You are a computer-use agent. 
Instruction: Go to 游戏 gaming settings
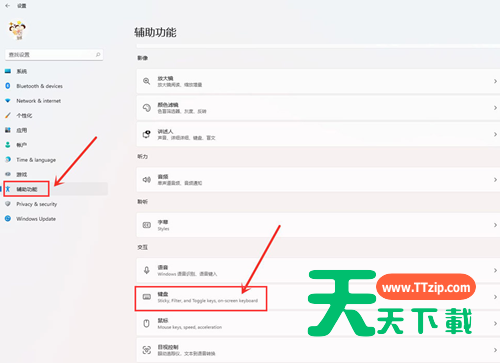click(22, 174)
